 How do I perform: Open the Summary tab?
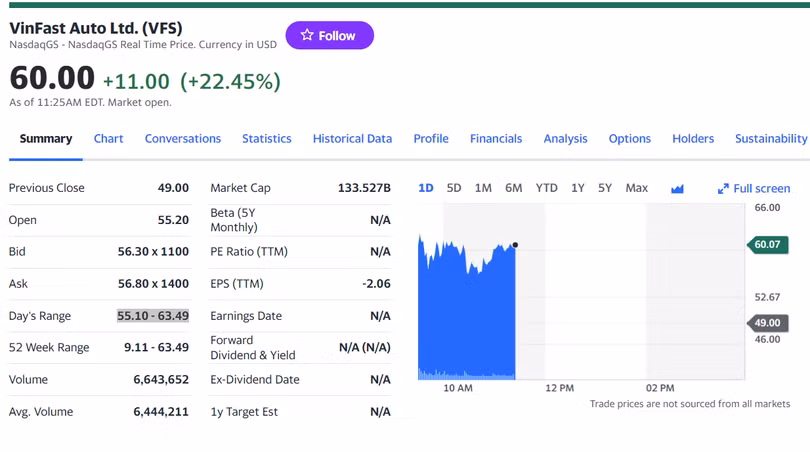pos(46,139)
